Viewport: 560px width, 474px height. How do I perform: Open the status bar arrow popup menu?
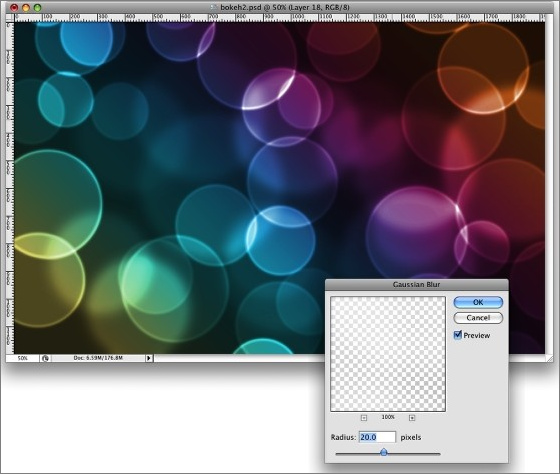coord(149,358)
